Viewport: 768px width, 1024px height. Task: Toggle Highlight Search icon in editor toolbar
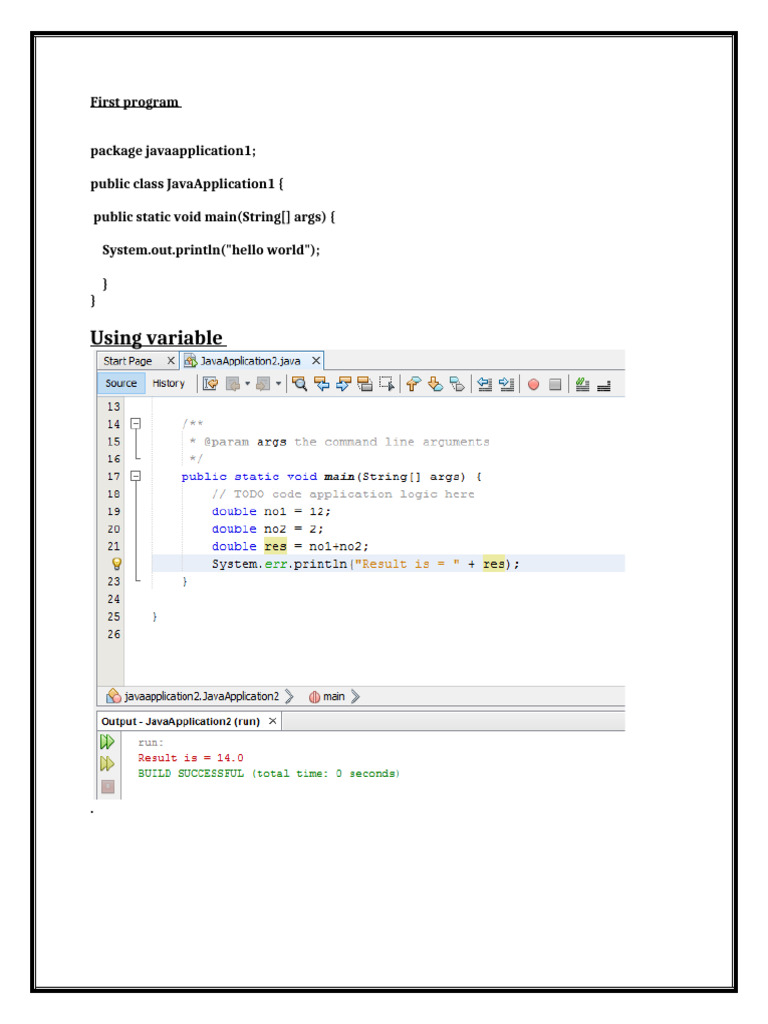[x=365, y=384]
